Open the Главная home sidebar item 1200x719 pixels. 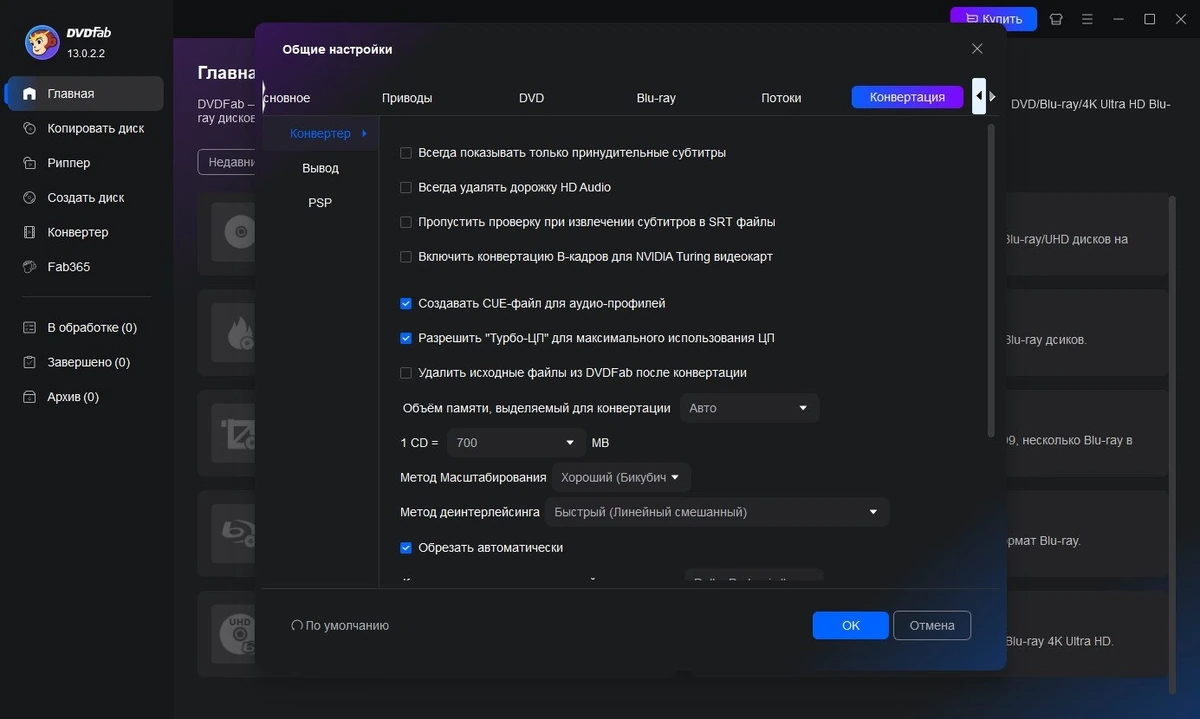pos(84,93)
